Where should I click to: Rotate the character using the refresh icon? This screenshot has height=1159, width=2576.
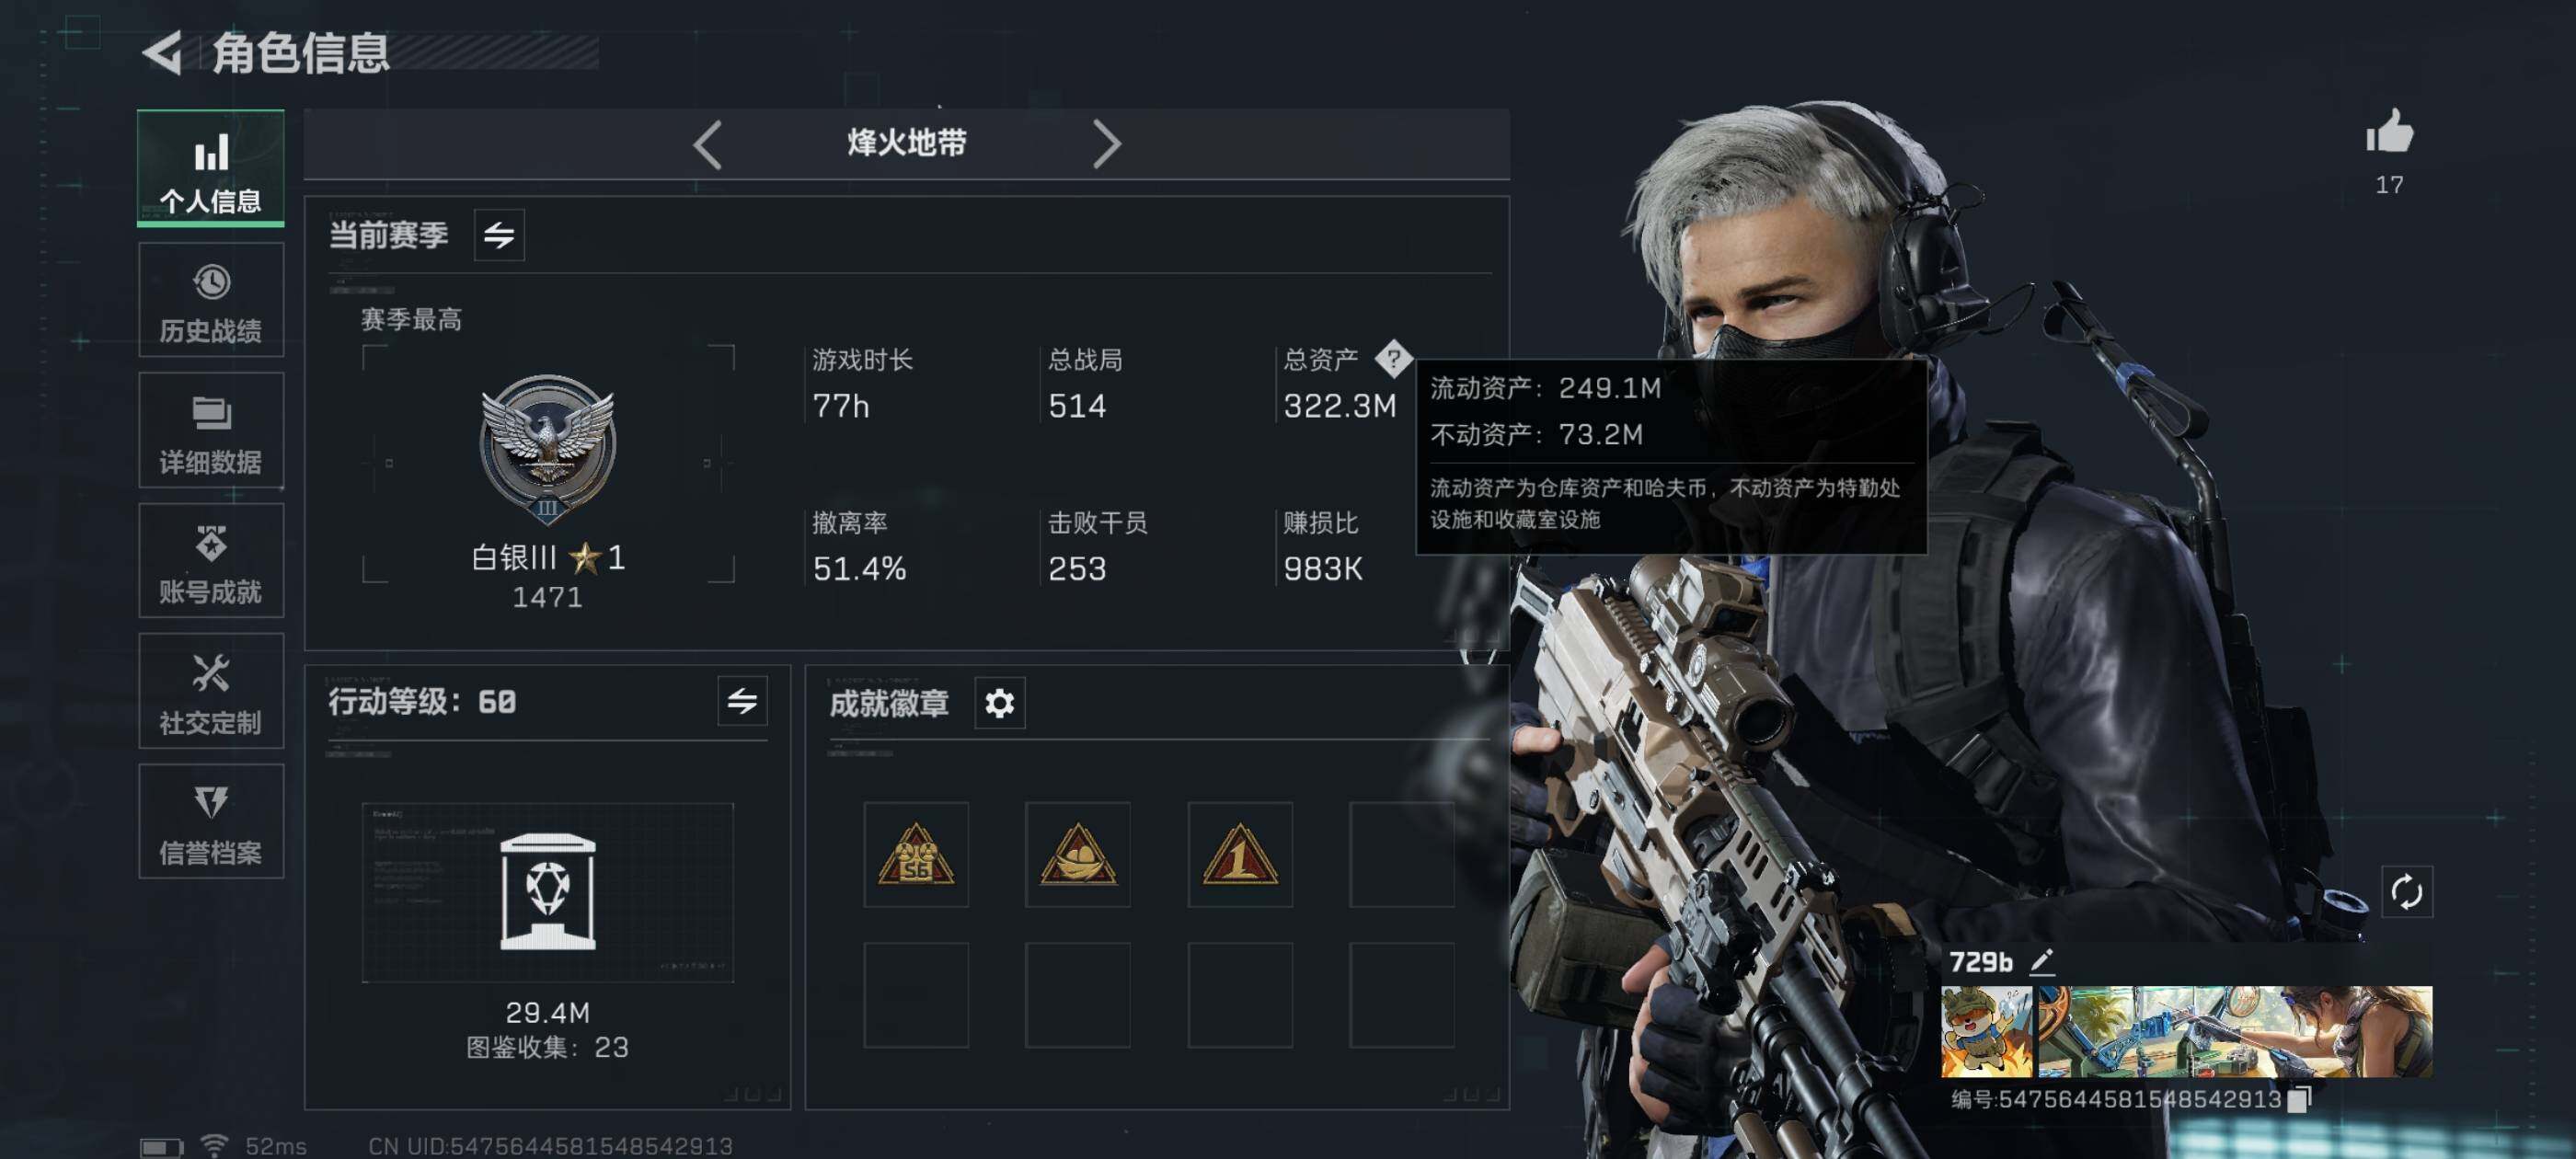(x=2406, y=892)
